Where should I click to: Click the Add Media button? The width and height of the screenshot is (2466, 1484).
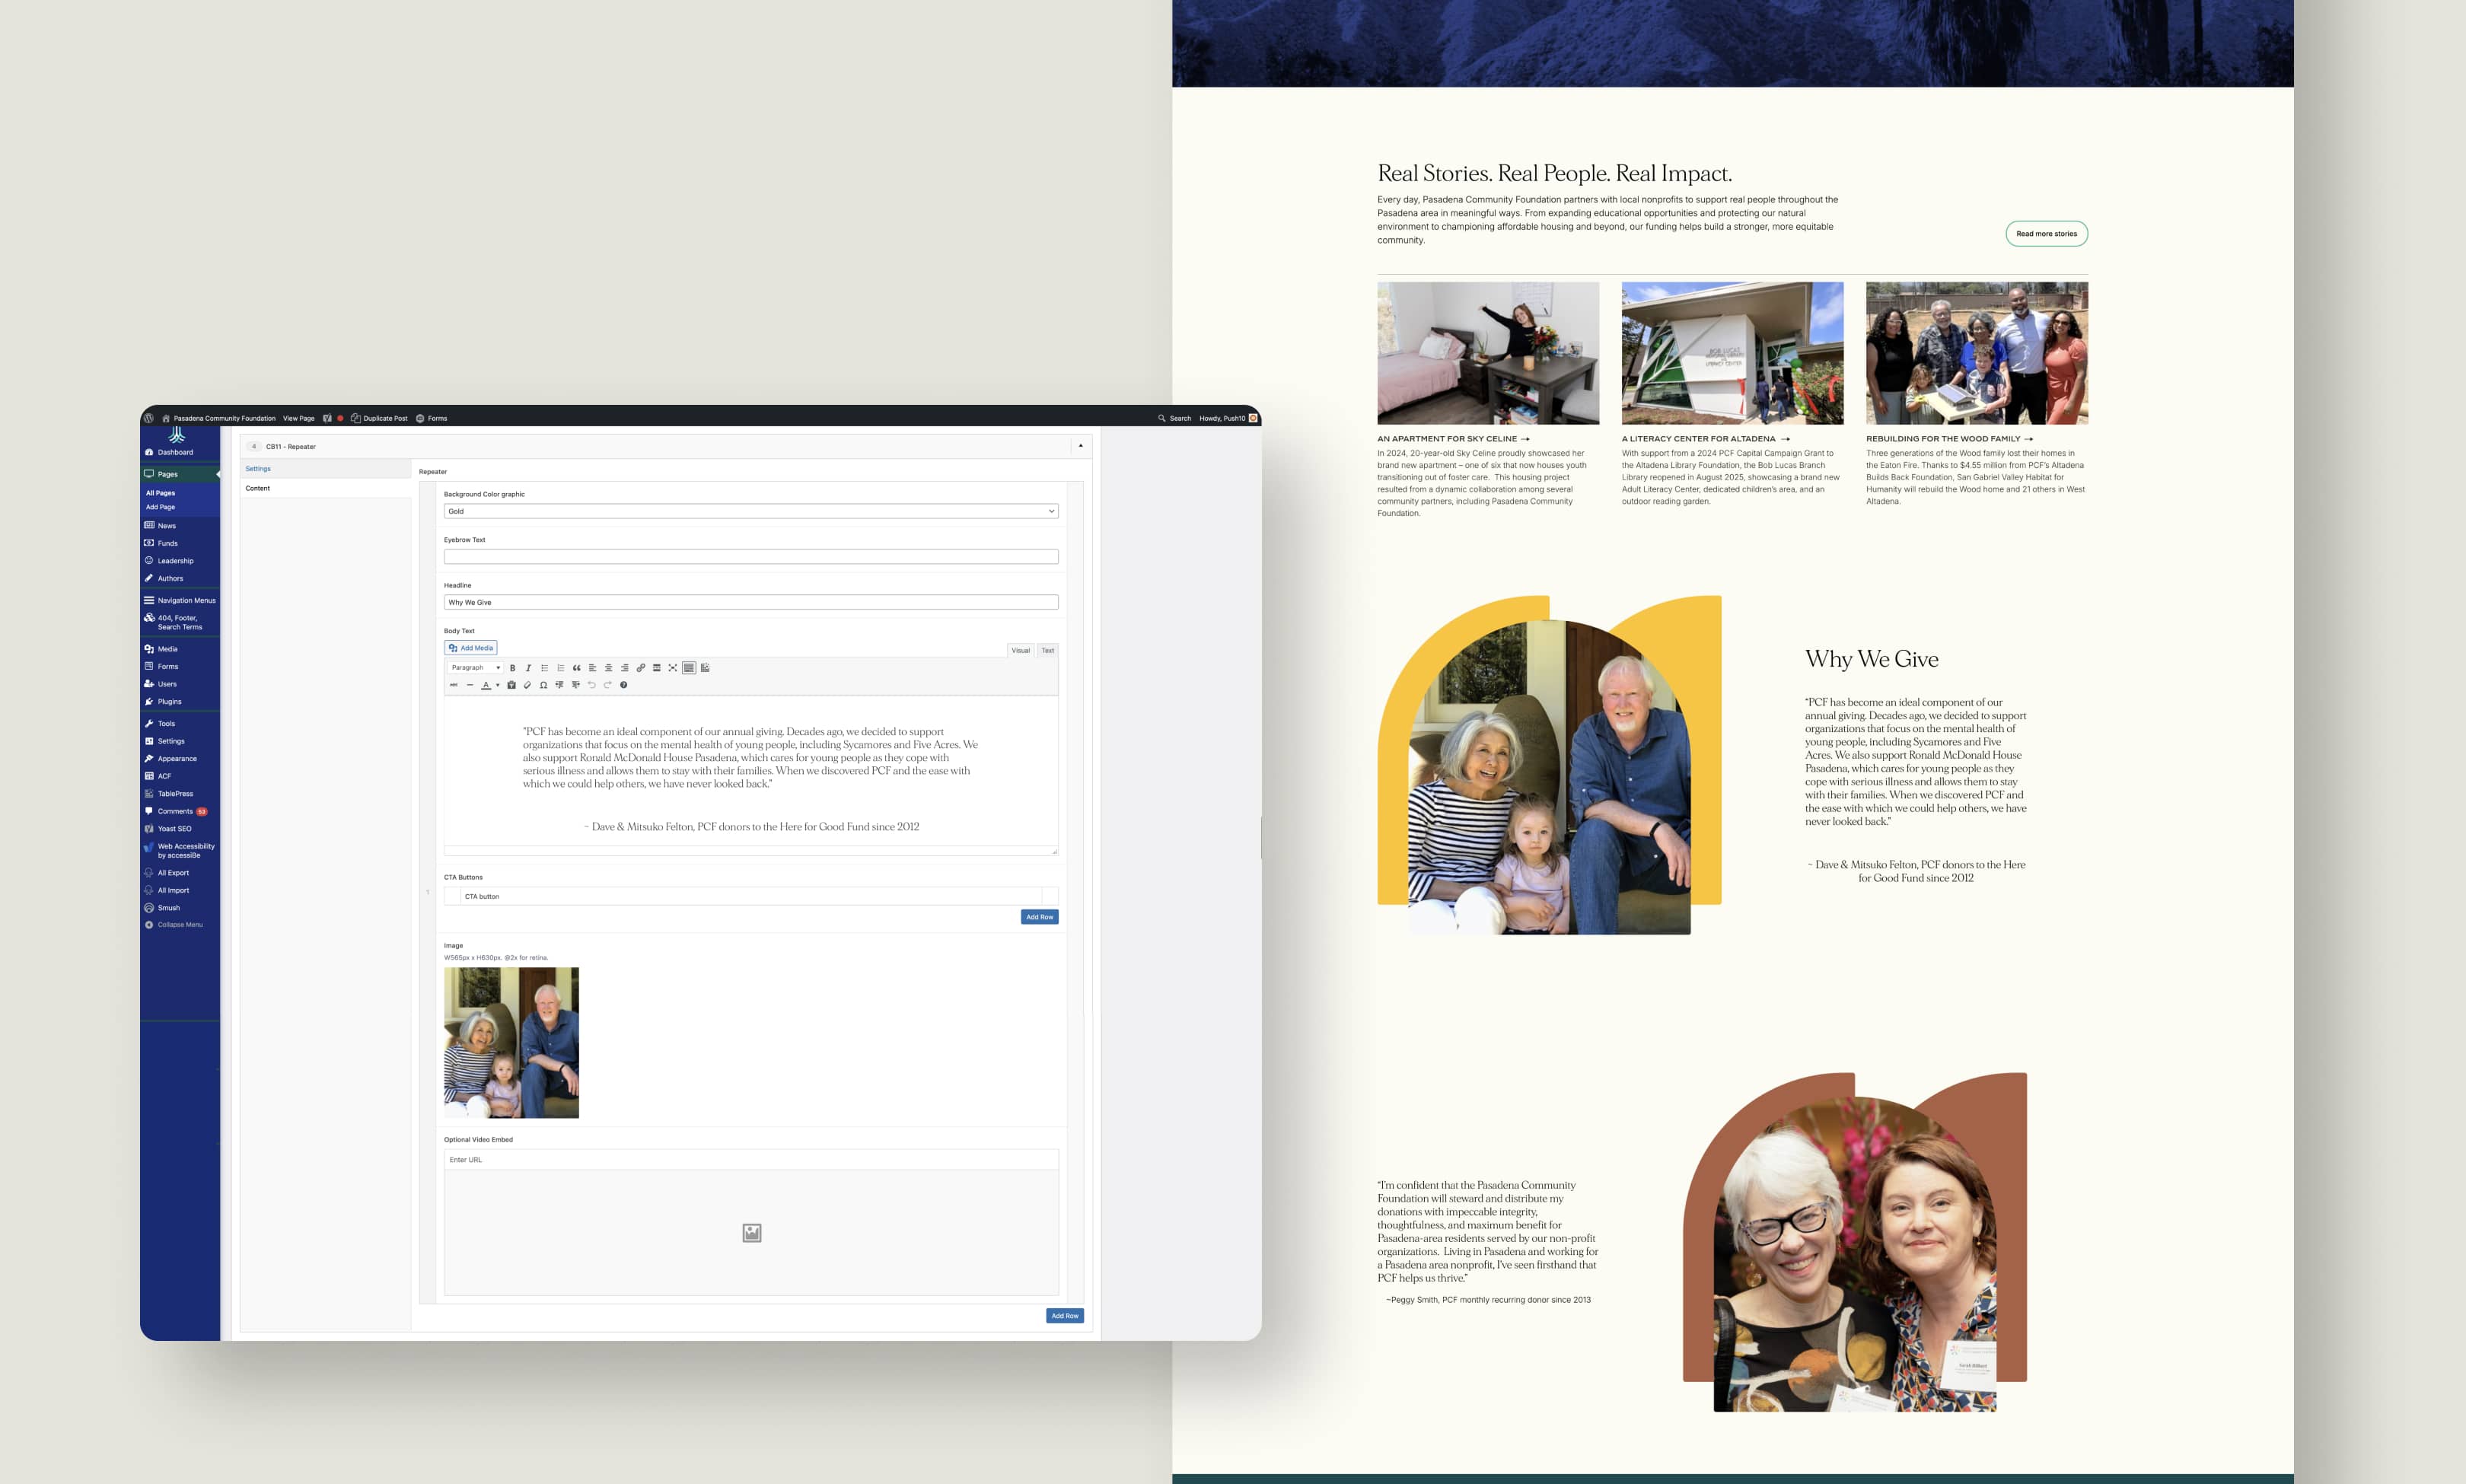coord(471,648)
